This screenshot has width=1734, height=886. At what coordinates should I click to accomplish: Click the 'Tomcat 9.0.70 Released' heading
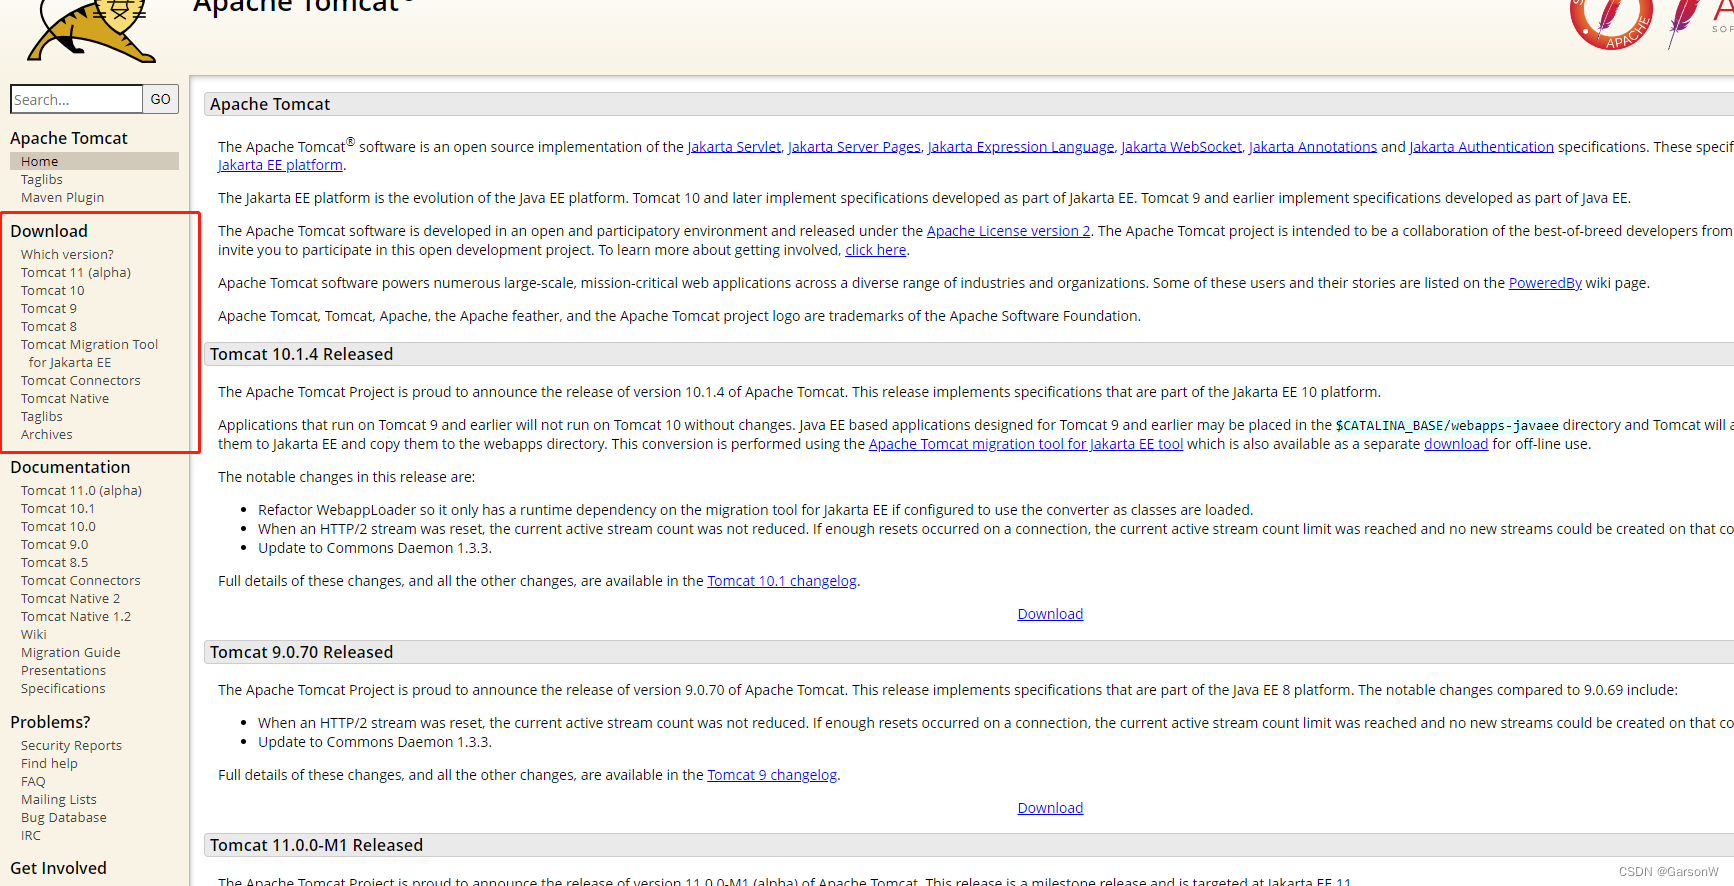301,652
